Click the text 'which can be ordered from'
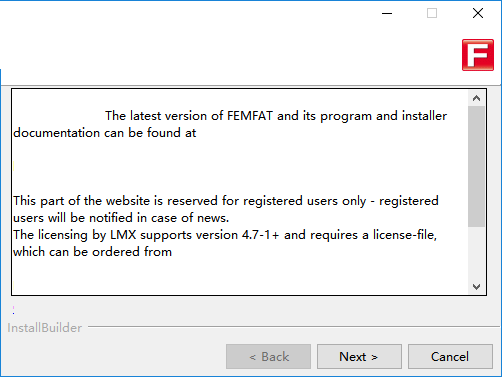The image size is (502, 377). [x=92, y=252]
